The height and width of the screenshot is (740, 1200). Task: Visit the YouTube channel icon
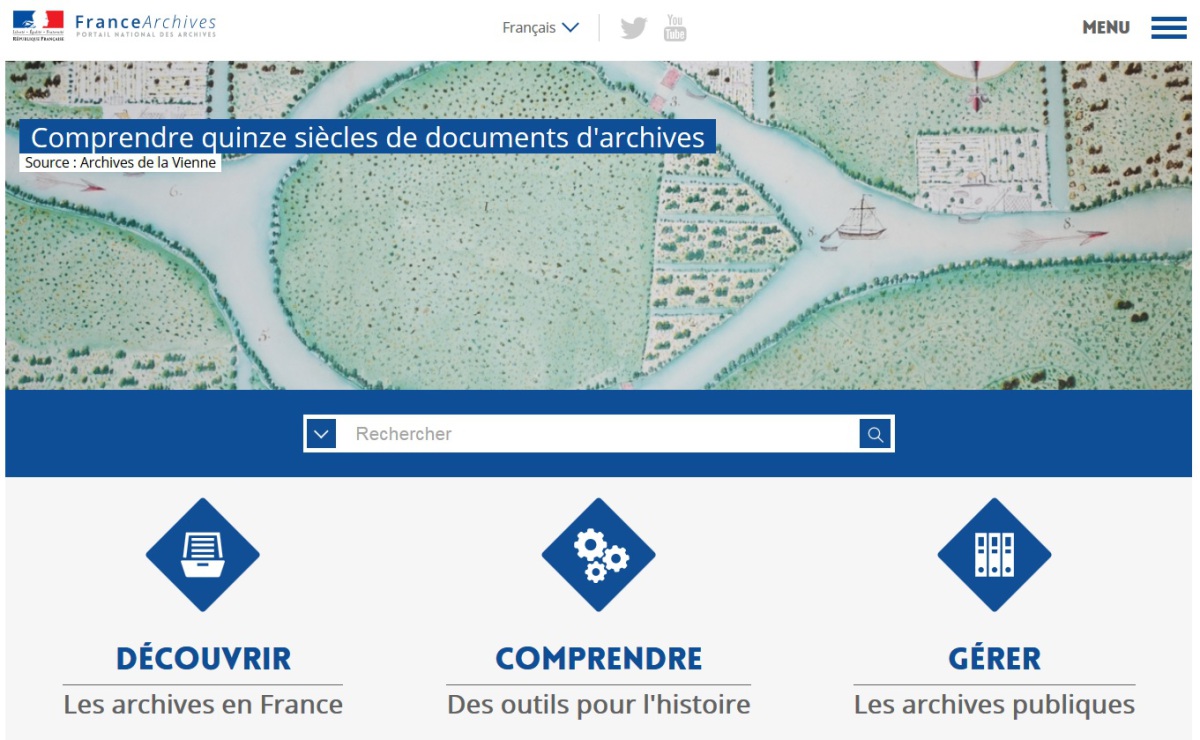[x=675, y=28]
